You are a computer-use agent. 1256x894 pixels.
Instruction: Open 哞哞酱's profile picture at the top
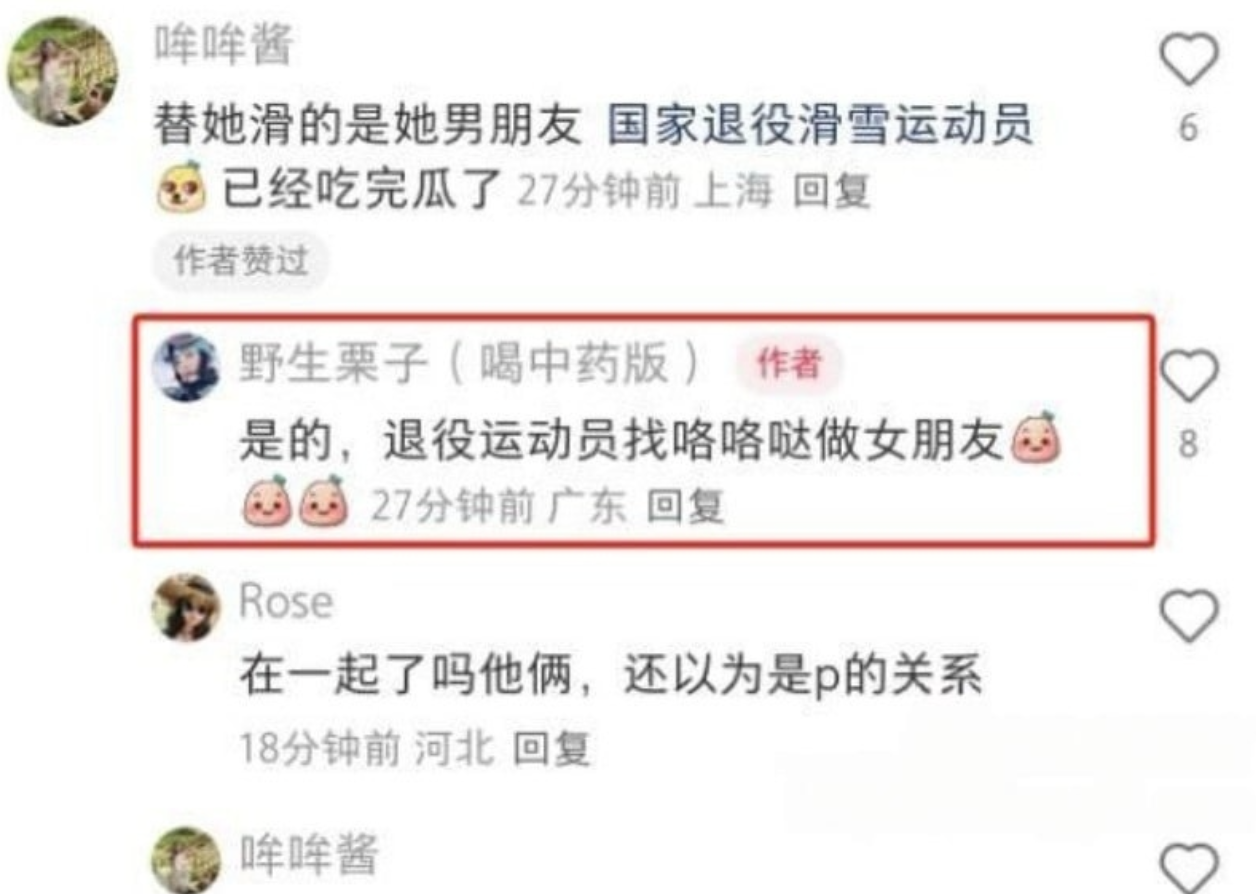click(62, 71)
